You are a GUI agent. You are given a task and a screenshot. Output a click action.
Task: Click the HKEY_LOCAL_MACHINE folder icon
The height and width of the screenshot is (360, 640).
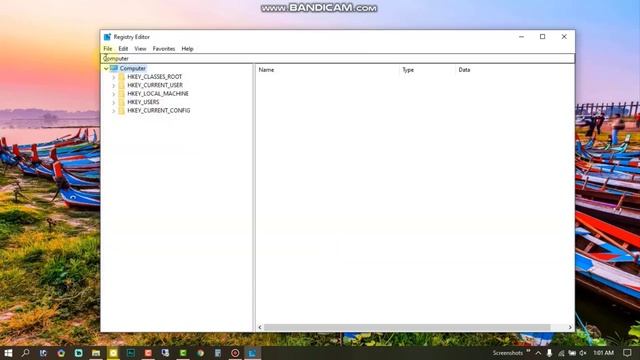point(122,93)
